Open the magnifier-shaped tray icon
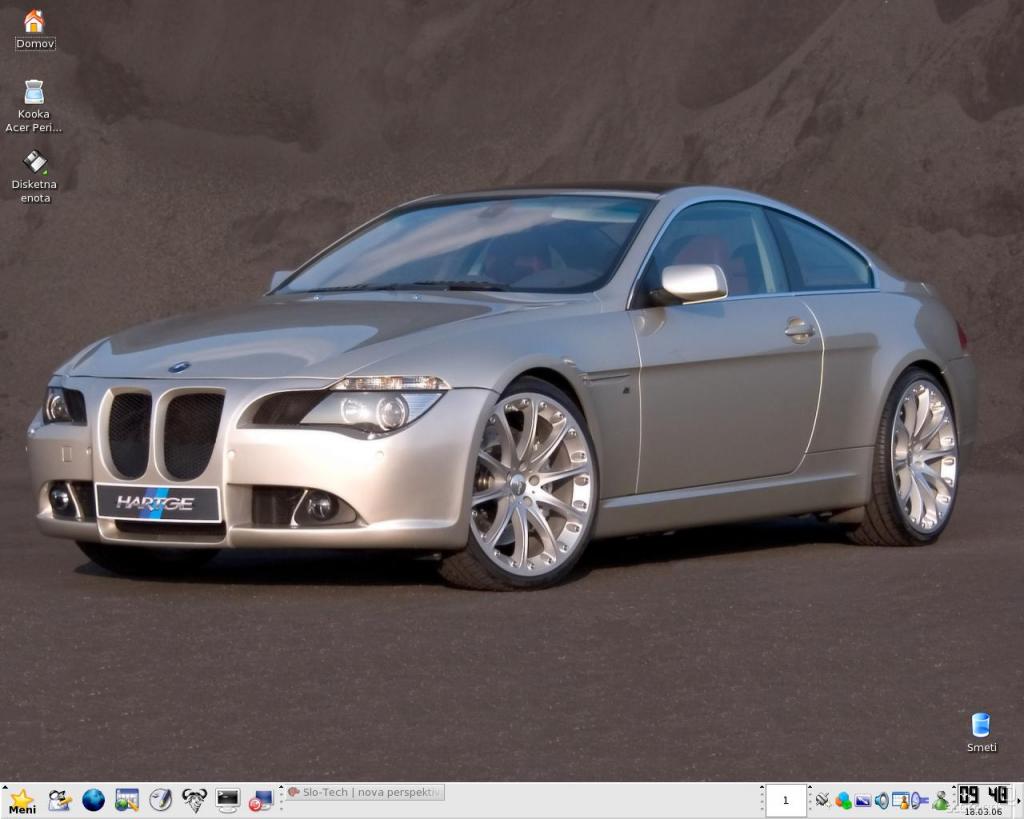 [920, 800]
